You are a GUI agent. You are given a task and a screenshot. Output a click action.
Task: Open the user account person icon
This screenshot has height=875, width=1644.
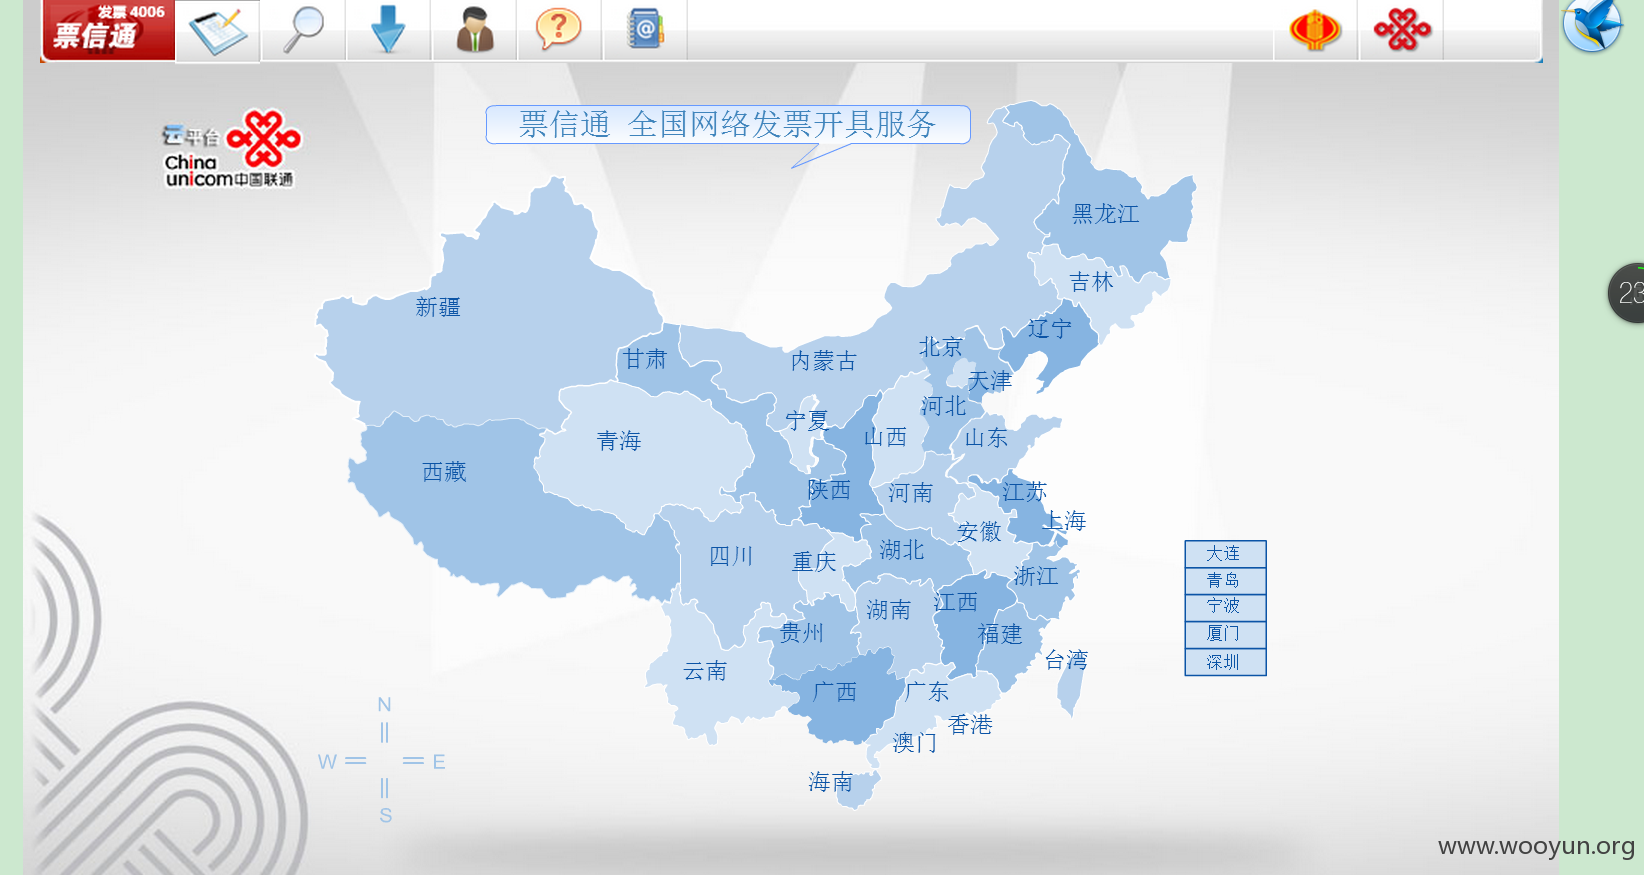(x=475, y=29)
